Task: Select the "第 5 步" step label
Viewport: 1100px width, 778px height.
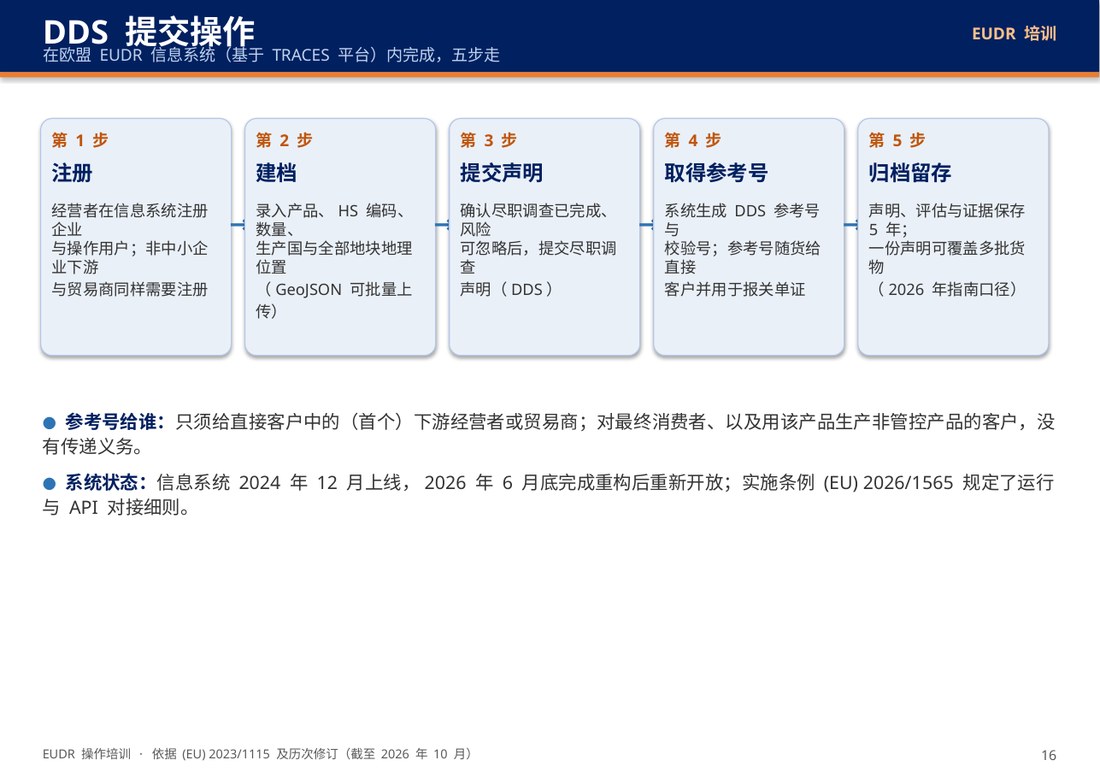Action: tap(897, 140)
